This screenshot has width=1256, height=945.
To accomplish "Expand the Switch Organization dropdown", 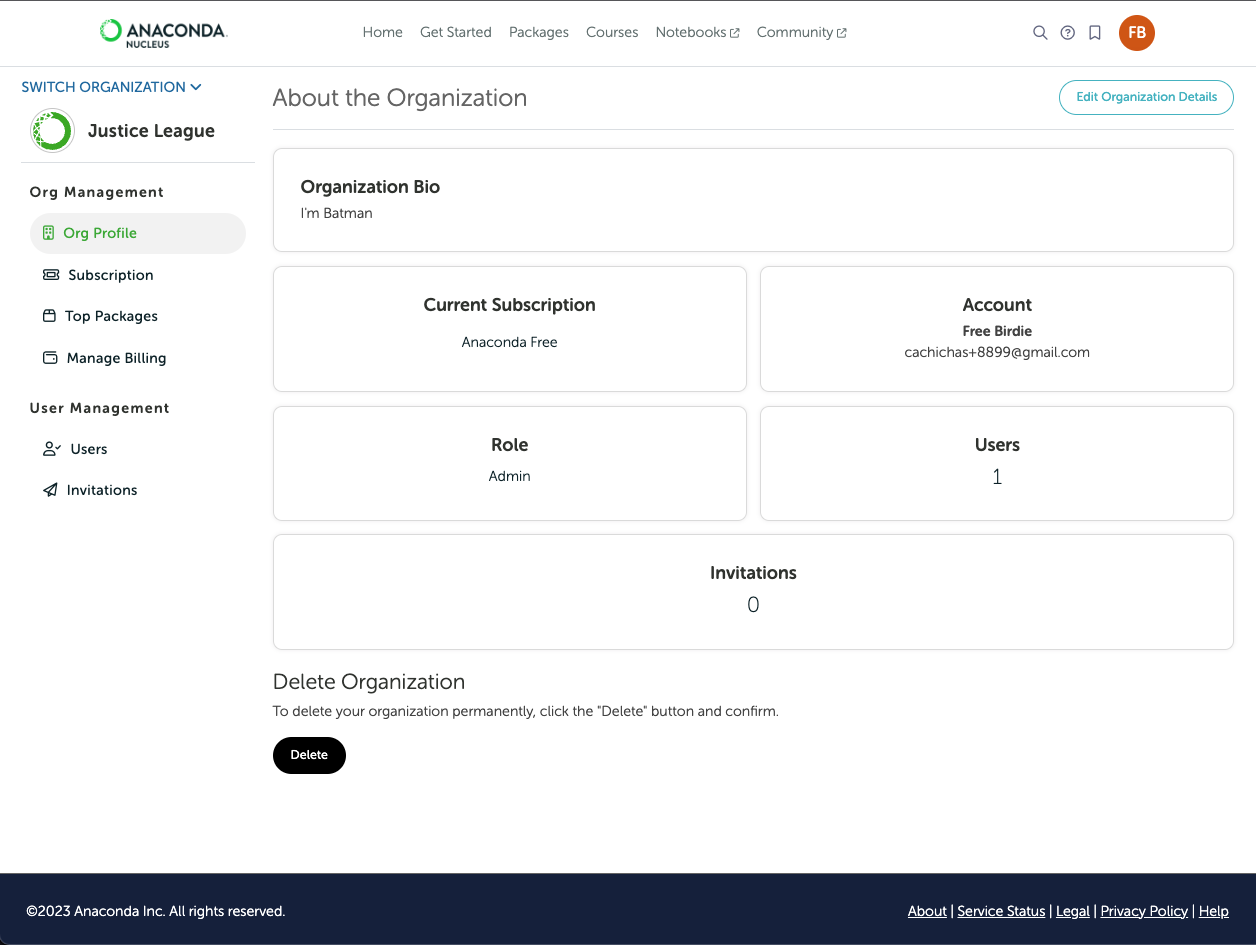I will click(111, 87).
